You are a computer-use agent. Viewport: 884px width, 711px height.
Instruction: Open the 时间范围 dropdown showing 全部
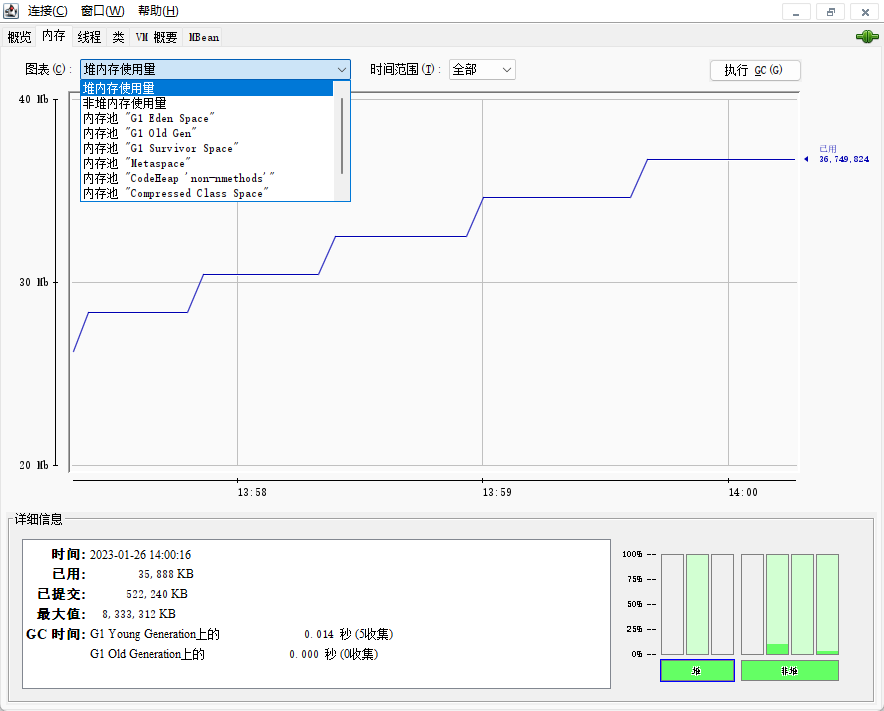pos(482,69)
